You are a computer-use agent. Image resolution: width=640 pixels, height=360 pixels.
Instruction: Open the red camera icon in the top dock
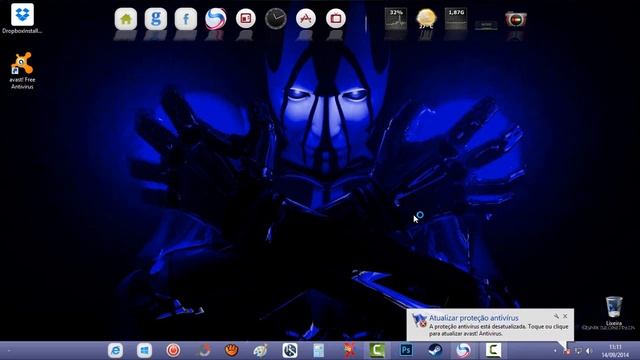pos(516,19)
